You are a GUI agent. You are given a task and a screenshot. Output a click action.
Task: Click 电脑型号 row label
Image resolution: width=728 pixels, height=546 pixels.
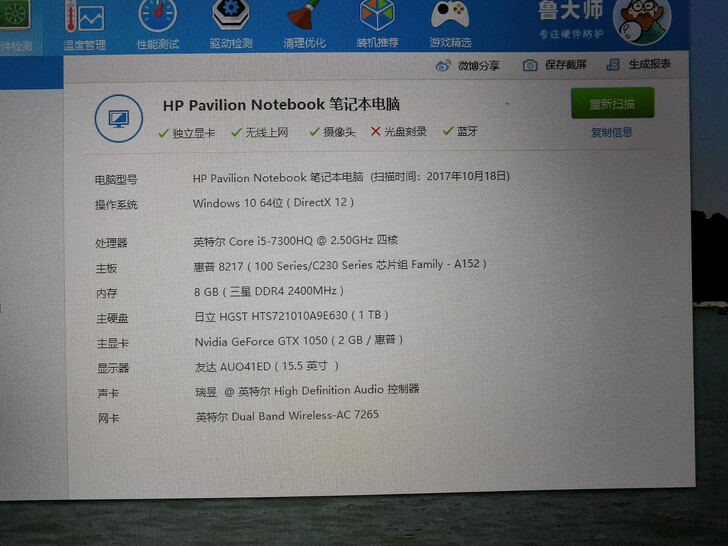point(116,180)
